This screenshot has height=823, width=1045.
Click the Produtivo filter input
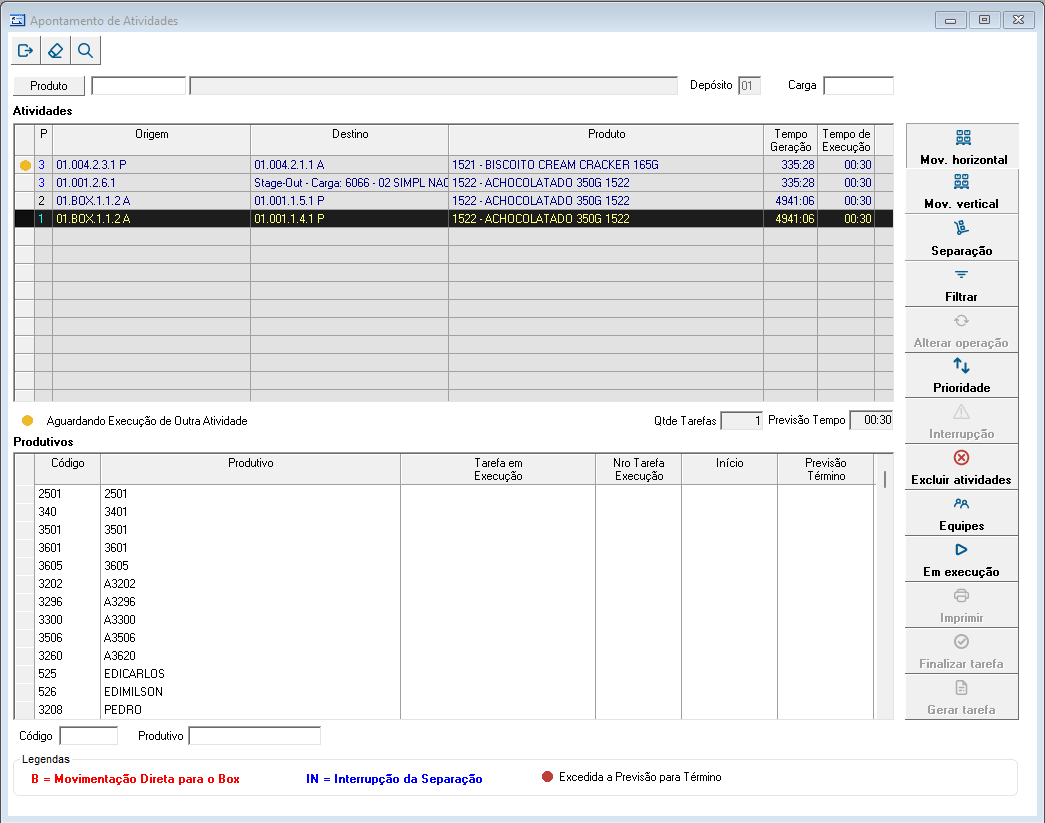tap(255, 736)
